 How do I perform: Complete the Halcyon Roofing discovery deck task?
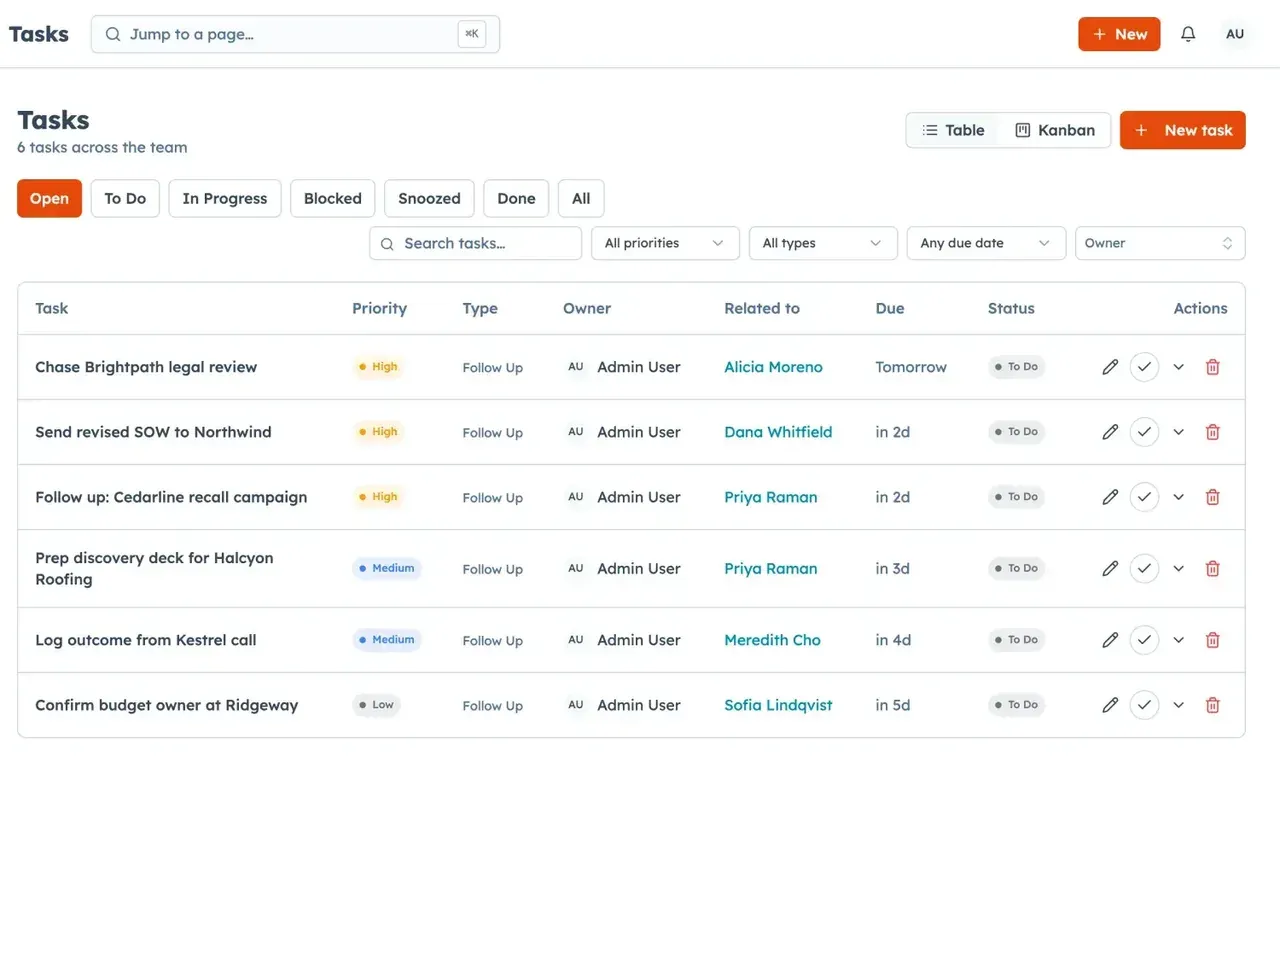tap(1144, 568)
